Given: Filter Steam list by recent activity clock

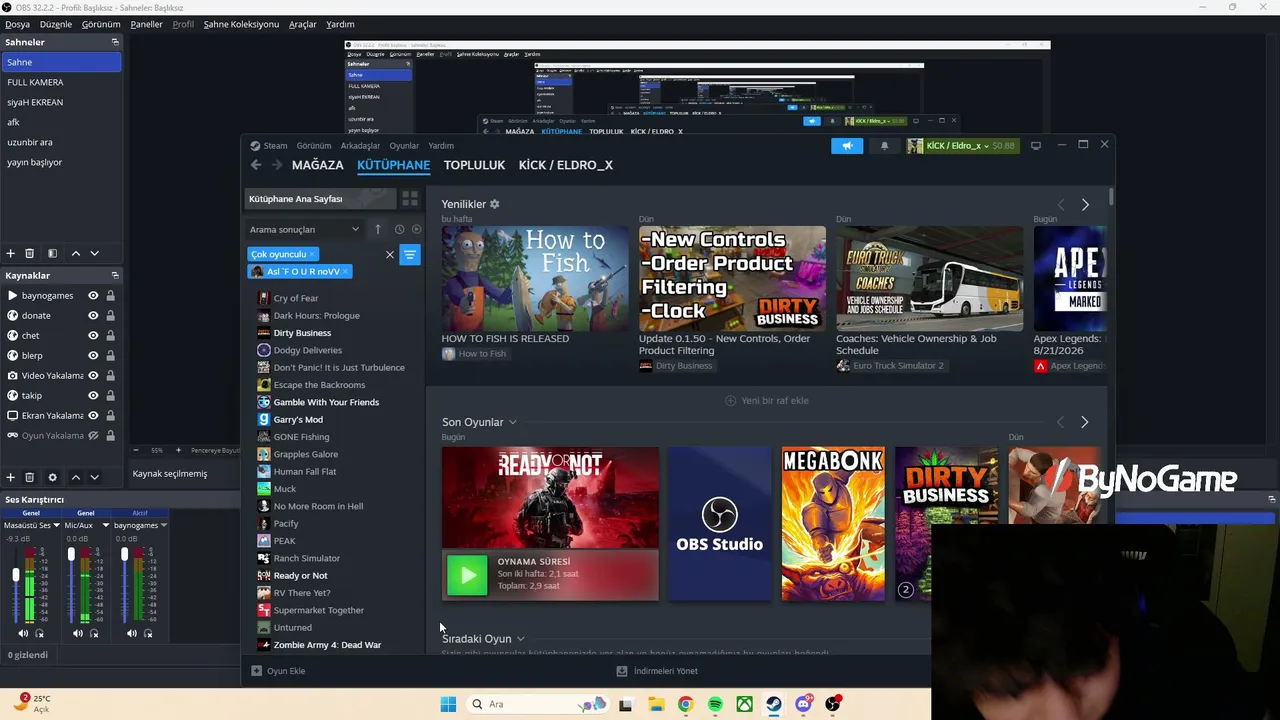Looking at the screenshot, I should 399,229.
